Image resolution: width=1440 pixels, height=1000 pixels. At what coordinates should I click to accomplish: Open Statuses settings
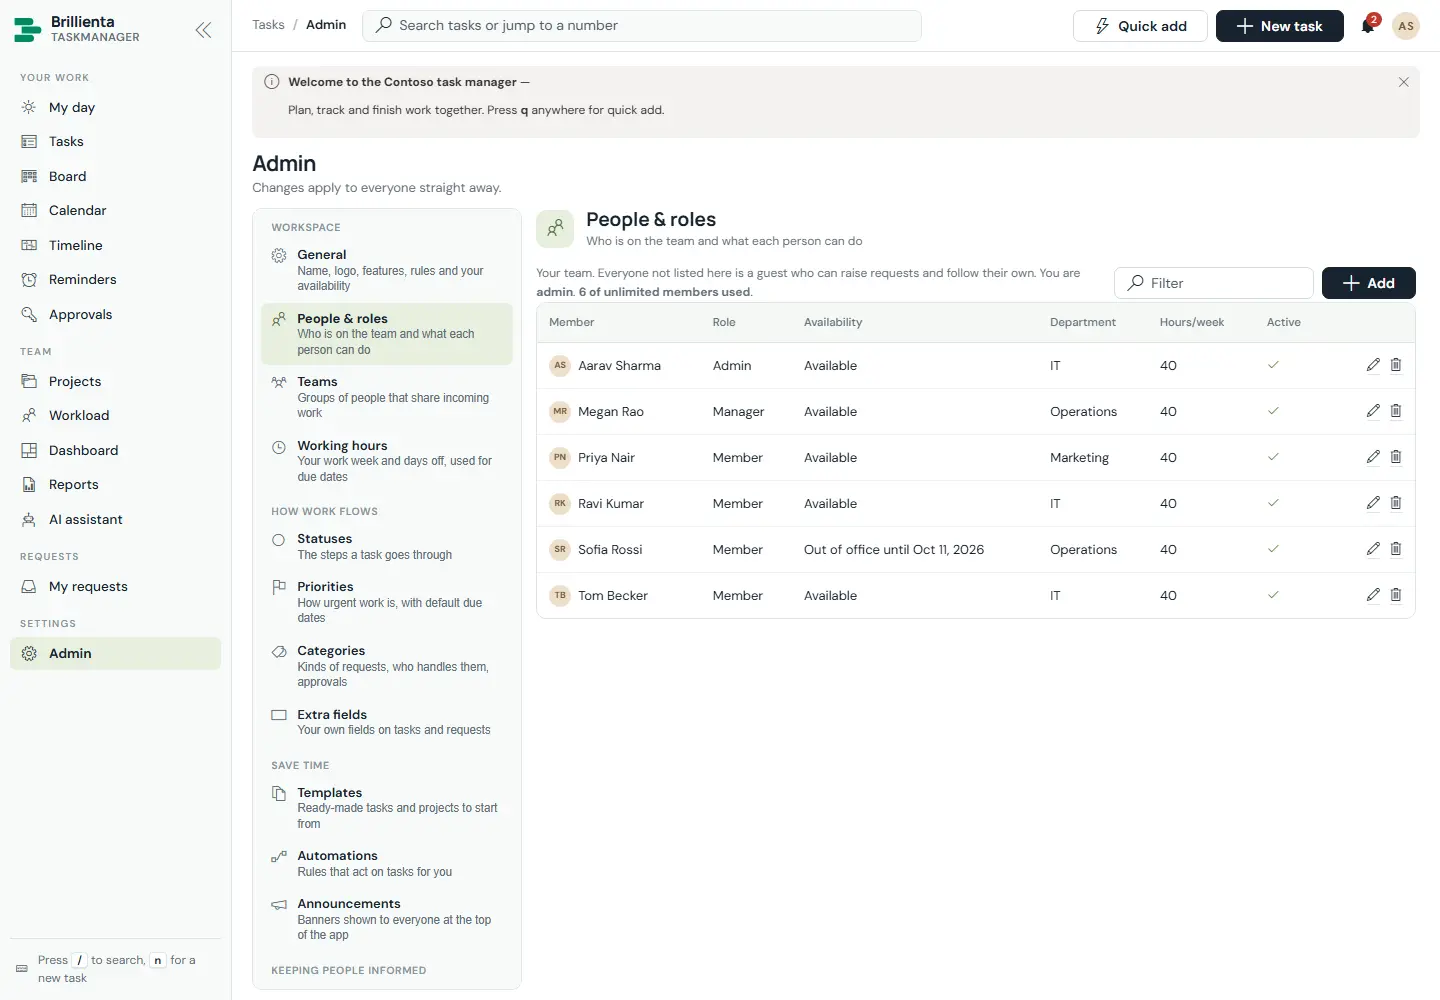(387, 546)
